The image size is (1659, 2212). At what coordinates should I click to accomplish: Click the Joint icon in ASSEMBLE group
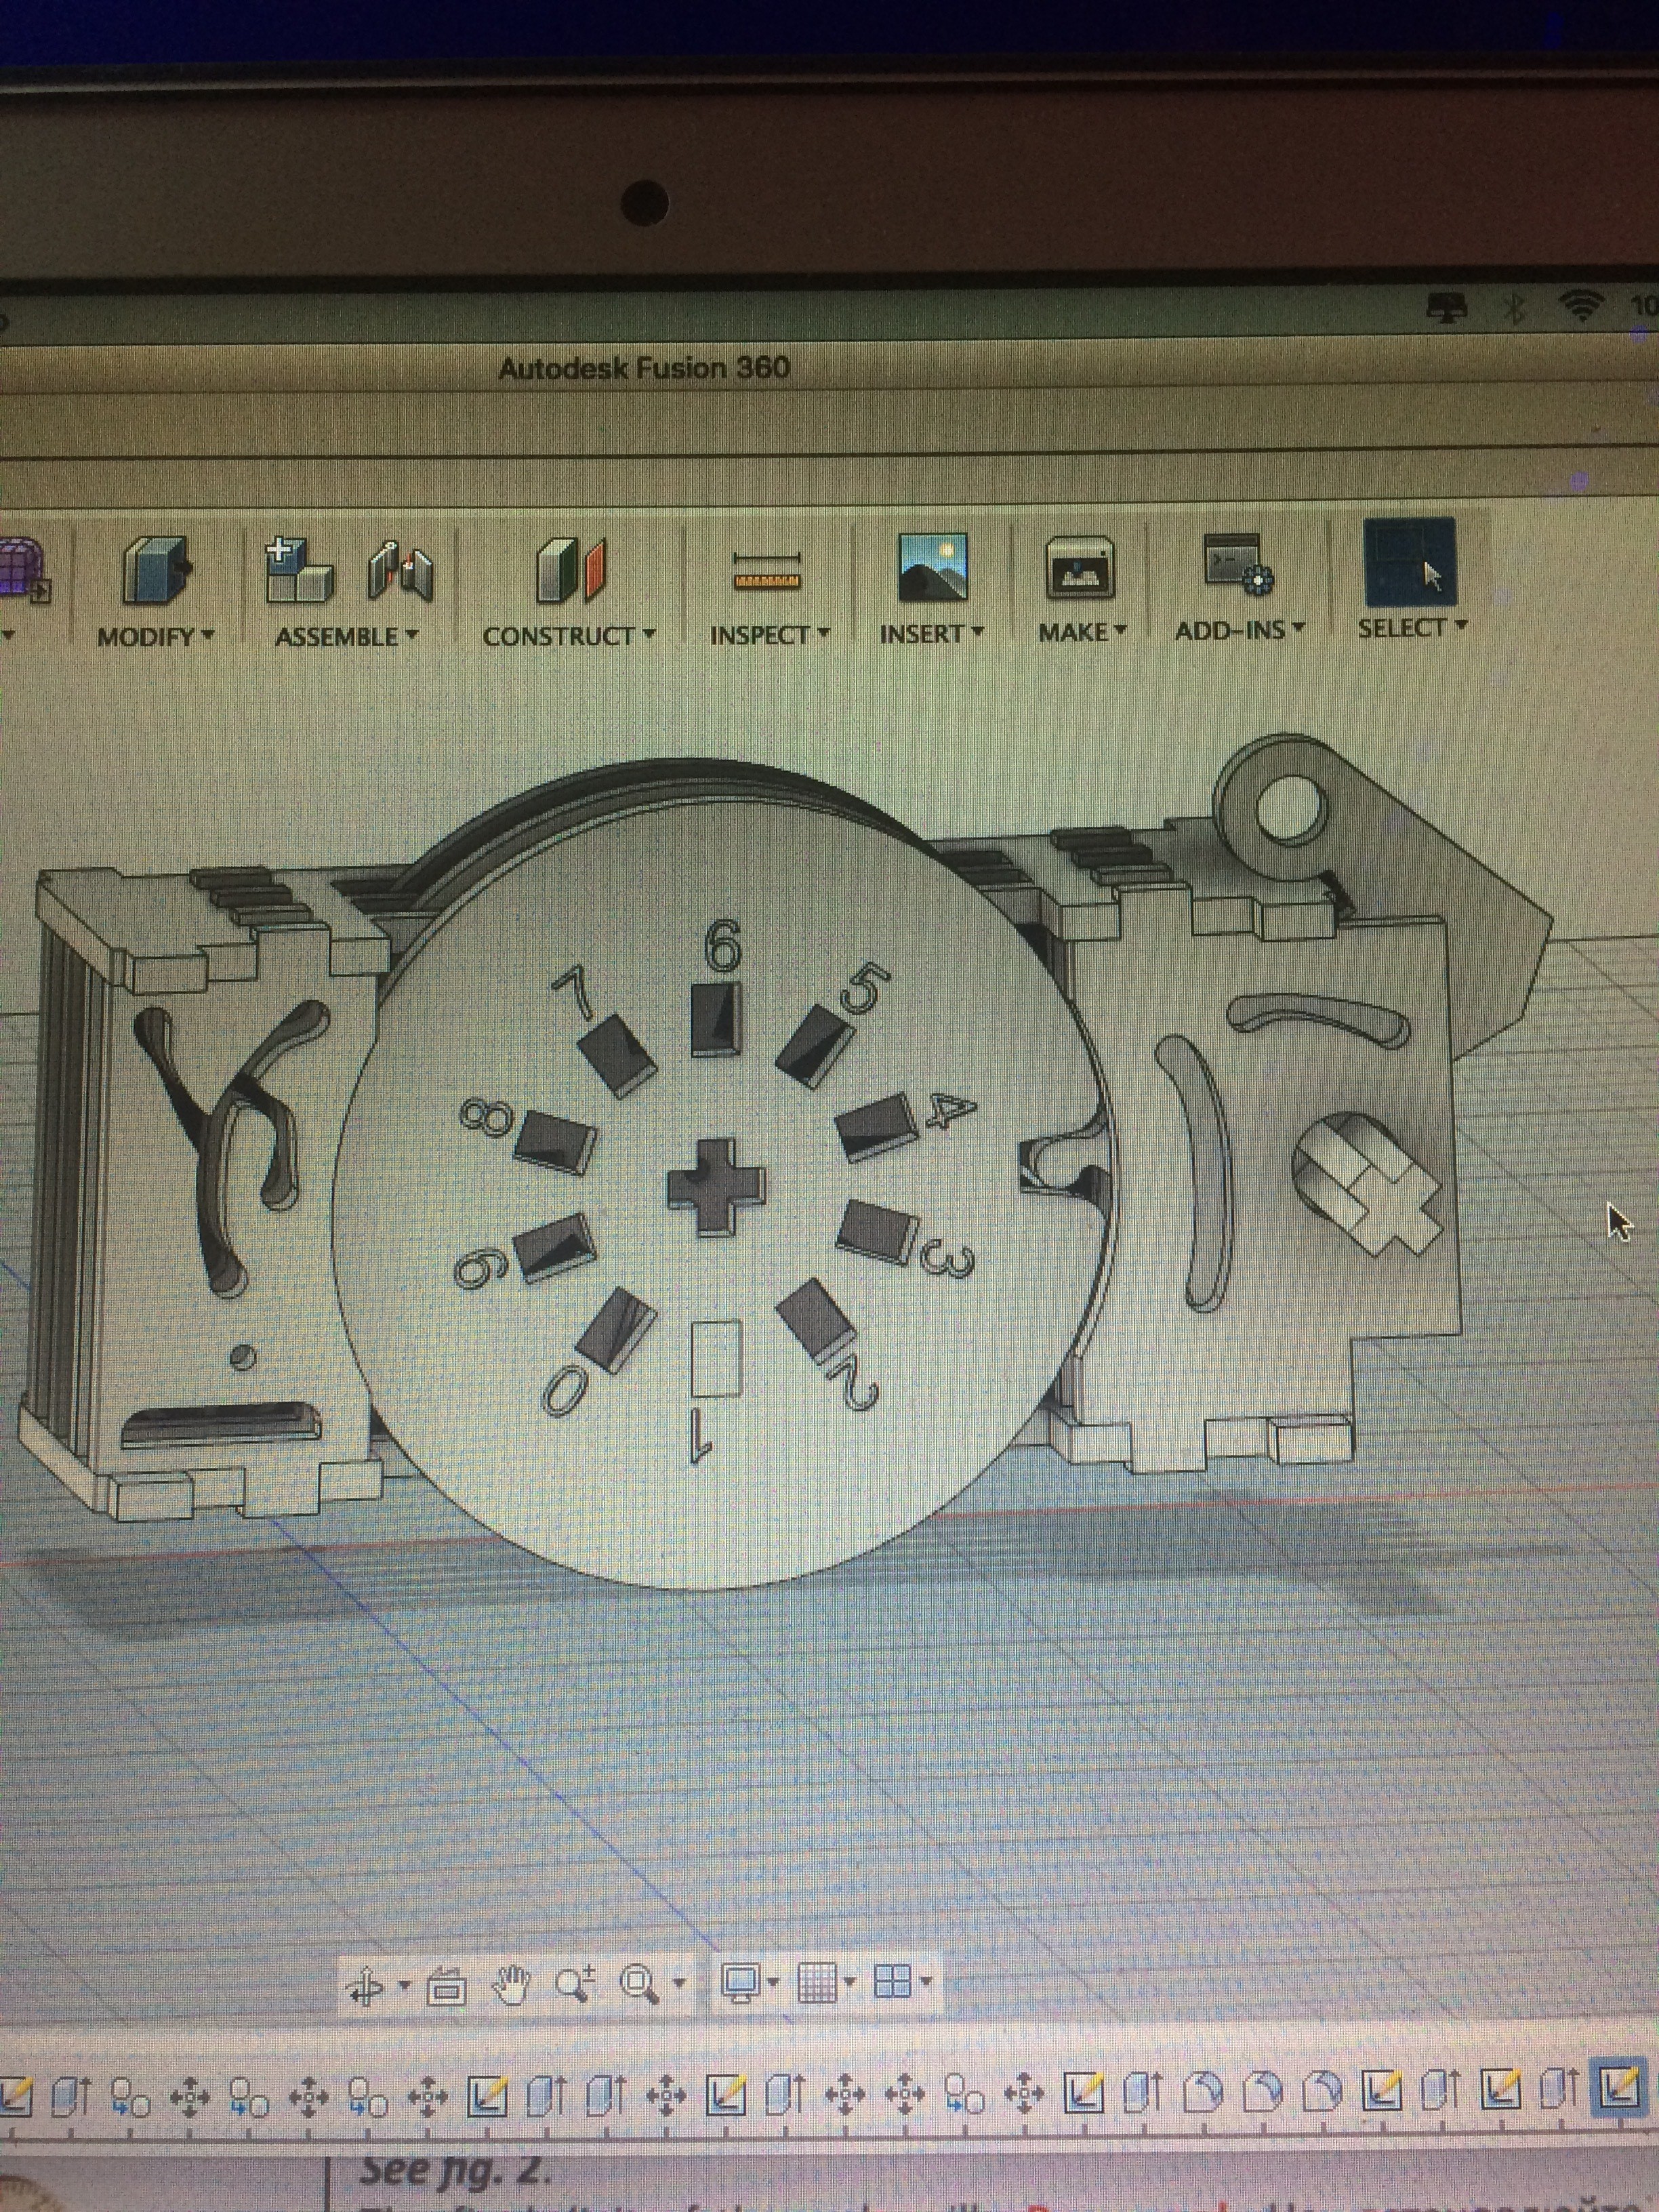click(x=400, y=571)
